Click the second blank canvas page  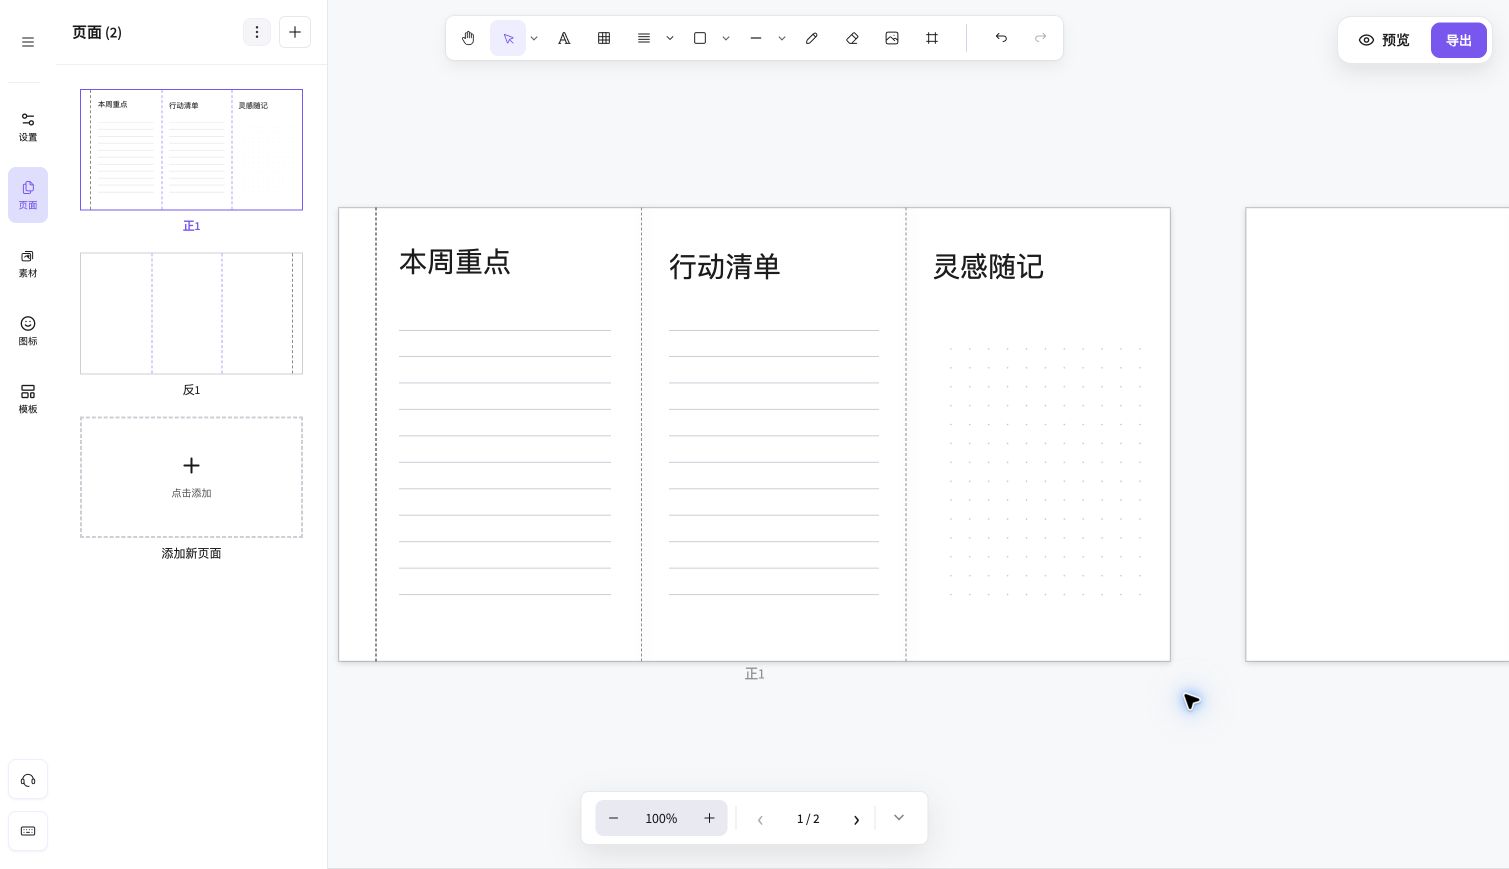tap(1377, 434)
